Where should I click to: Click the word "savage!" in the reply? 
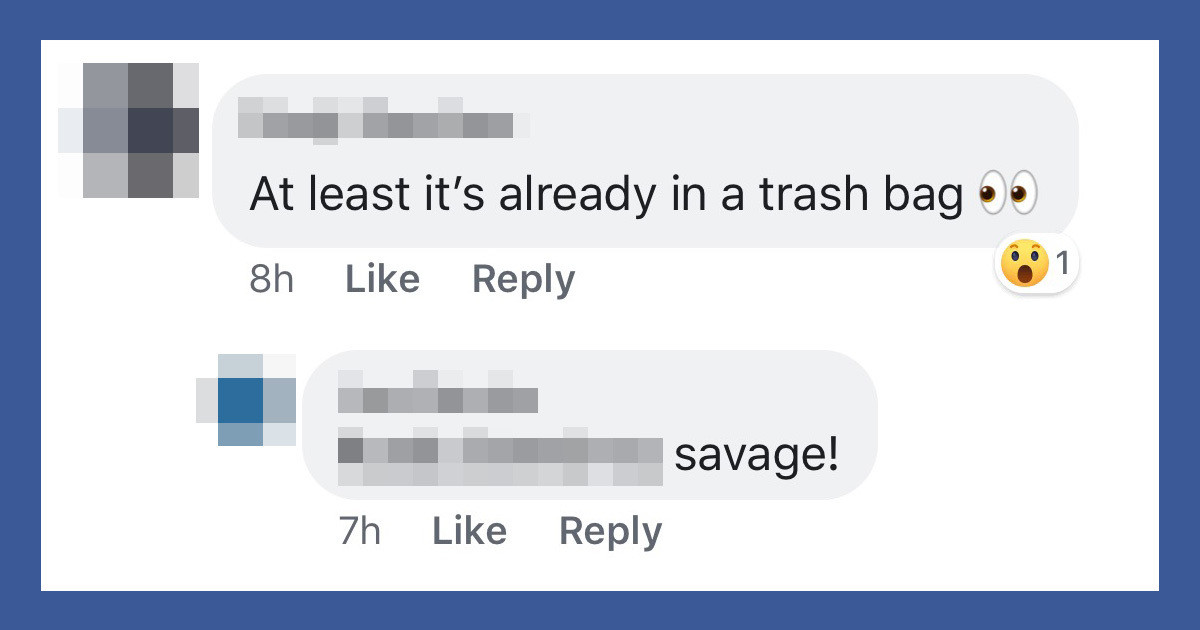(757, 457)
